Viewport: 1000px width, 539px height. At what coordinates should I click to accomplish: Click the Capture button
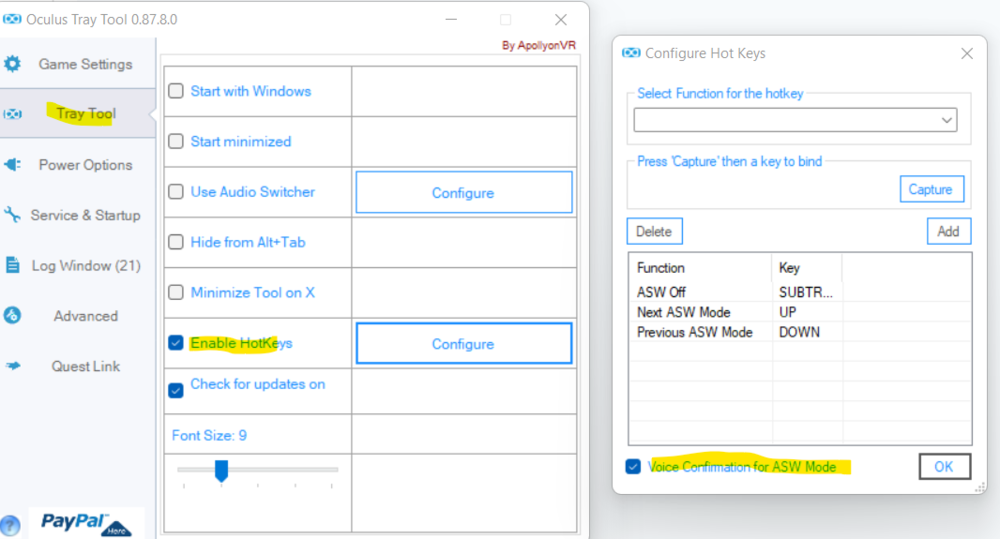tap(931, 189)
